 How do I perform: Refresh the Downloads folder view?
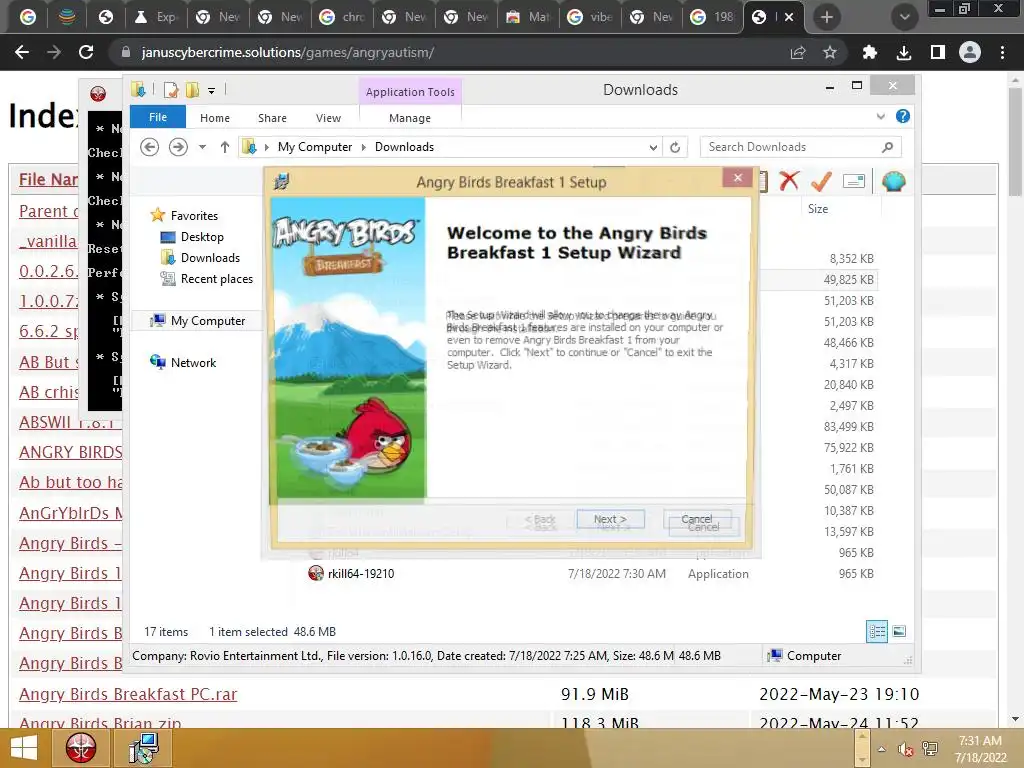point(675,147)
